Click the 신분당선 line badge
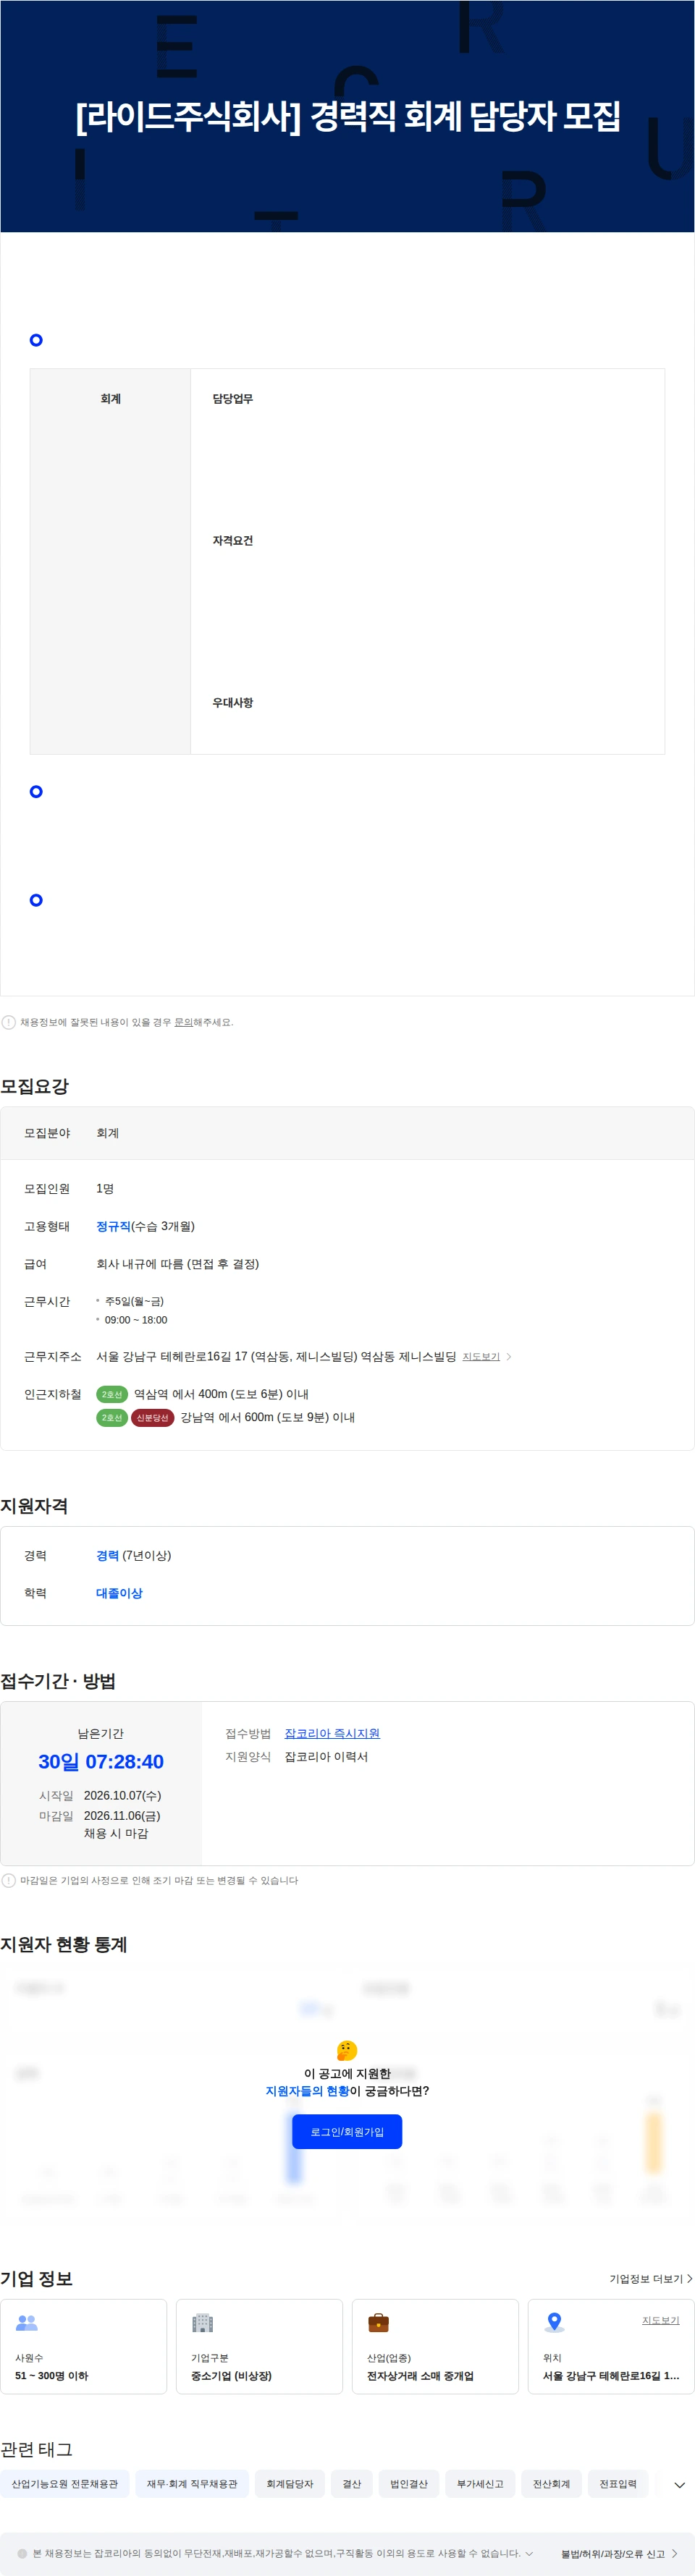Viewport: 695px width, 2576px height. [153, 1417]
